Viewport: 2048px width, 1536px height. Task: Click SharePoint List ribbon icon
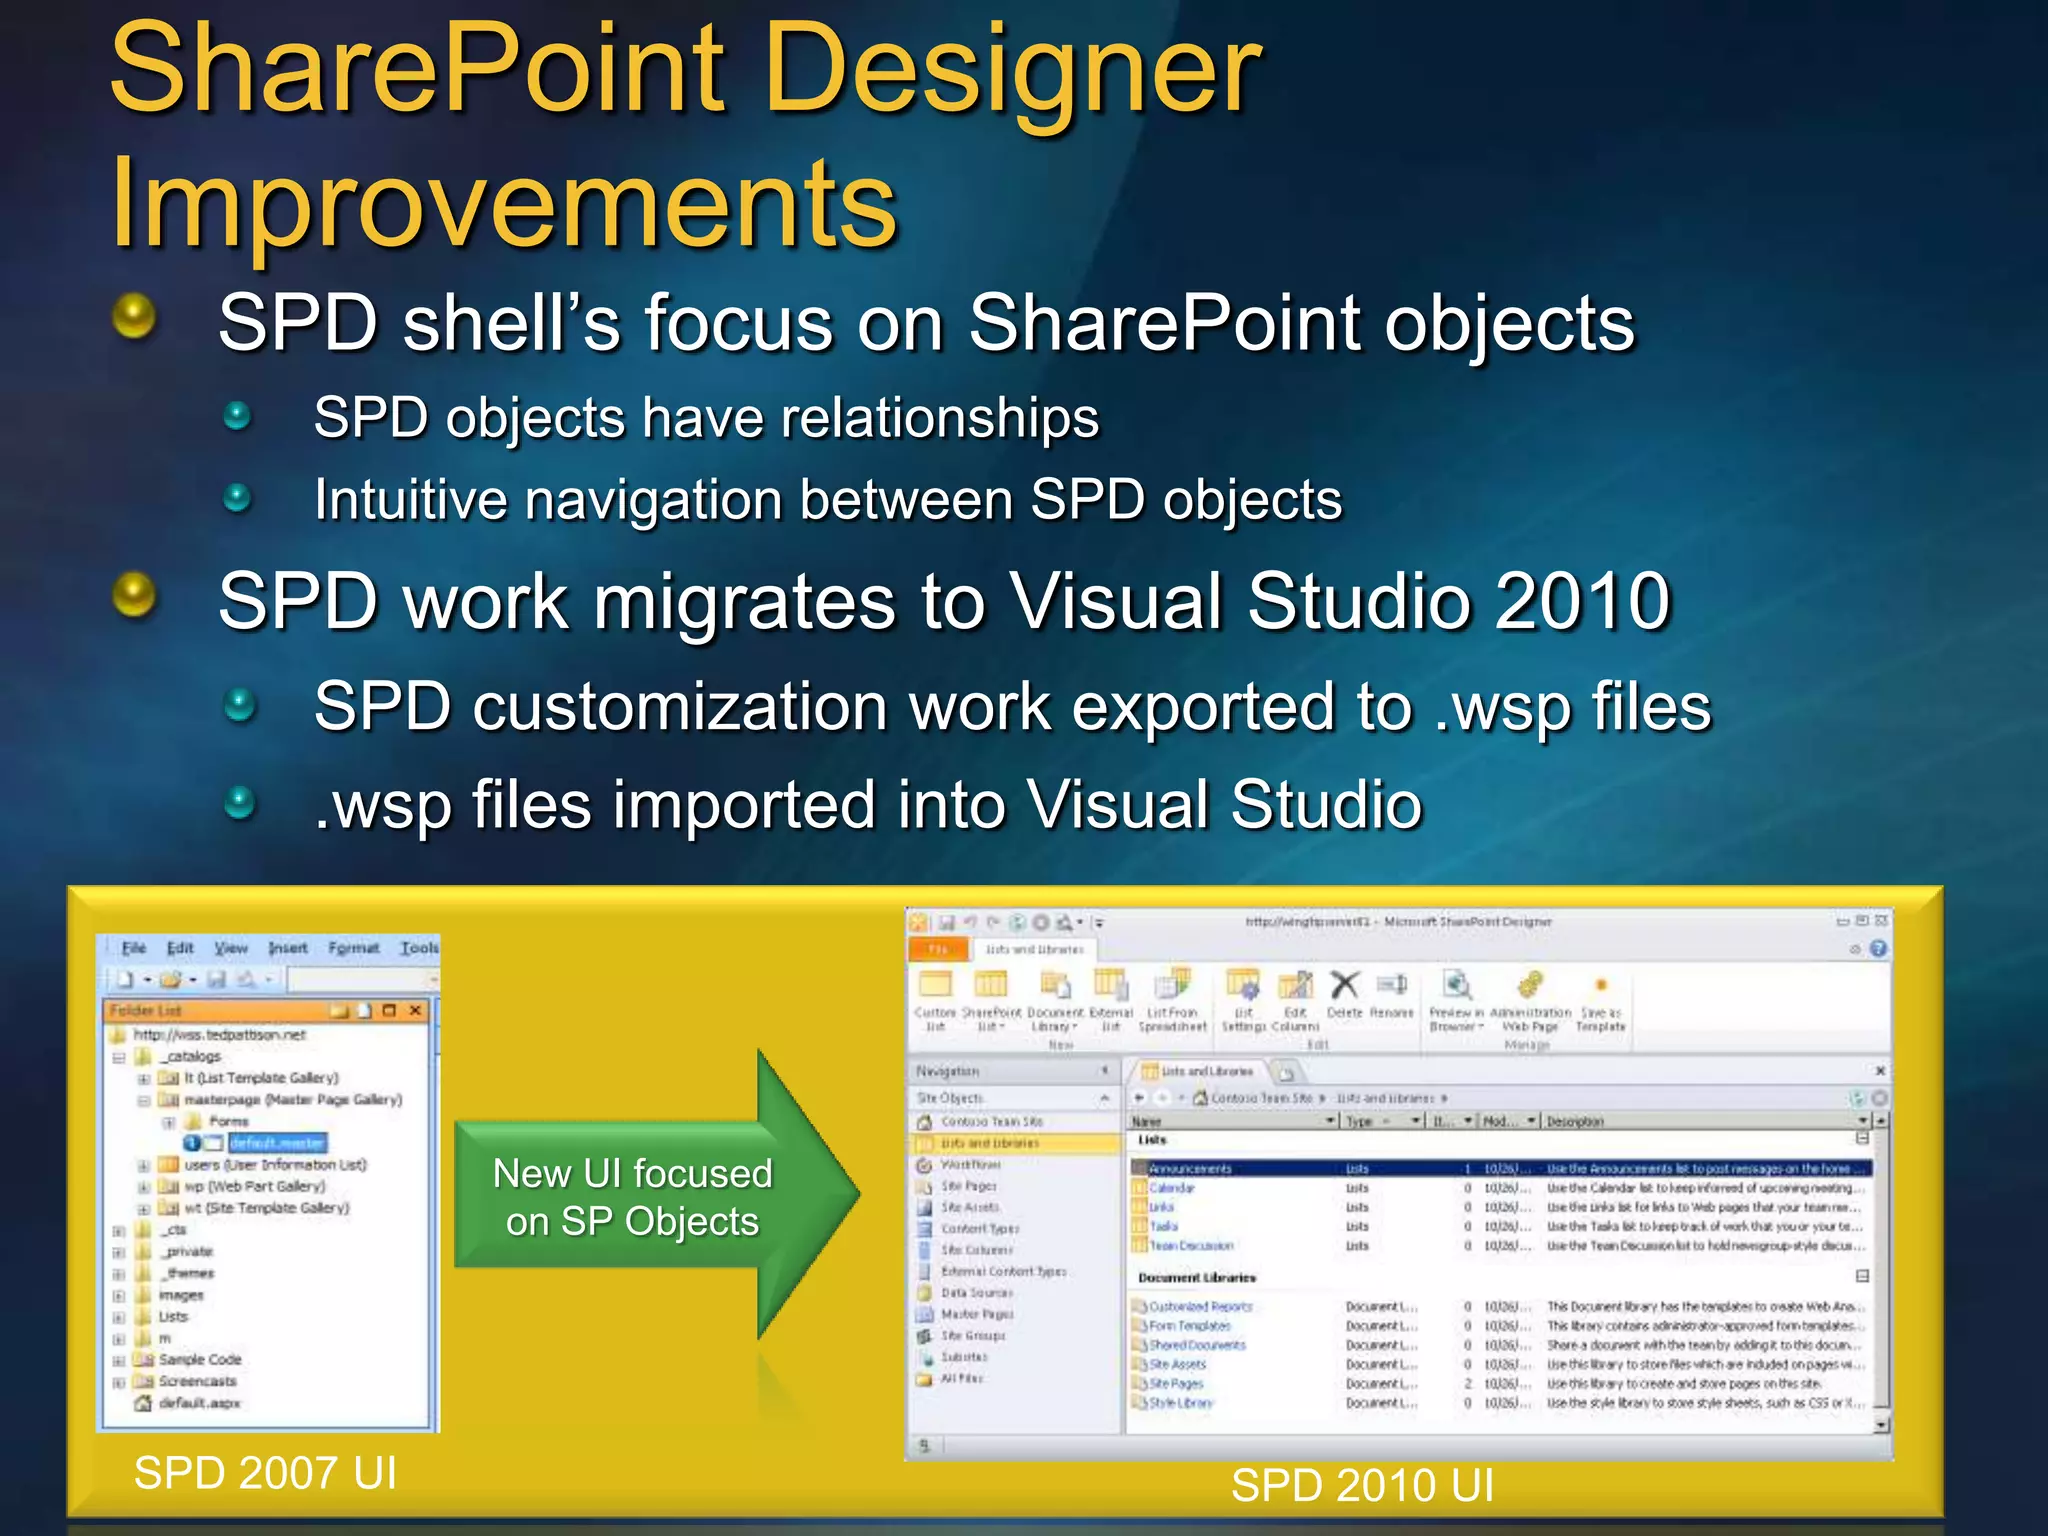click(991, 985)
